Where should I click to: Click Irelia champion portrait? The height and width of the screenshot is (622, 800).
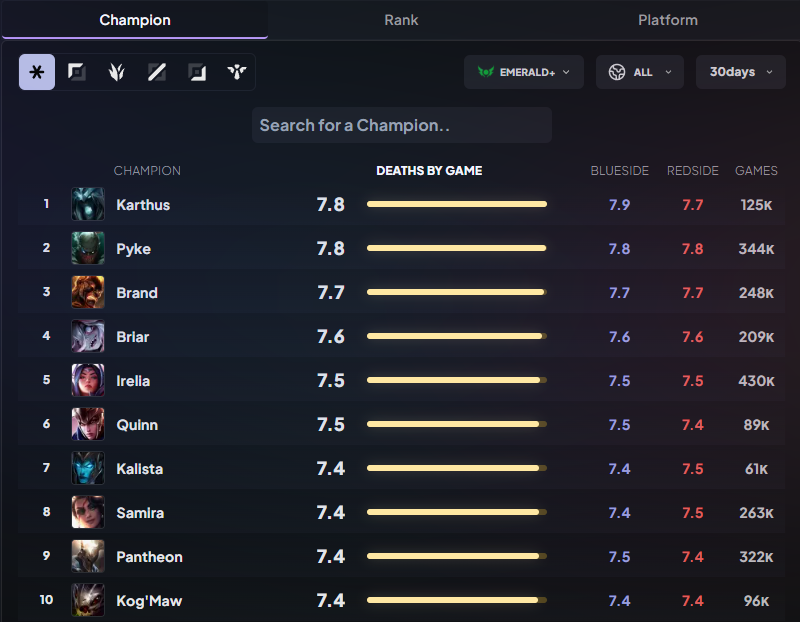point(88,380)
